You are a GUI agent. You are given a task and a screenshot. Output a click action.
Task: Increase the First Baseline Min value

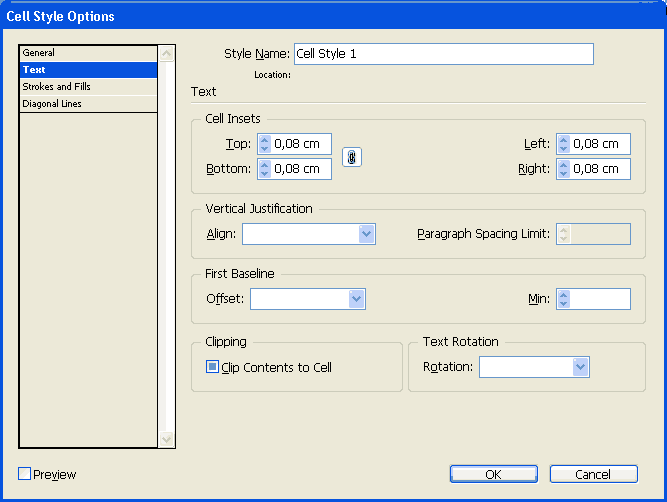tap(564, 294)
